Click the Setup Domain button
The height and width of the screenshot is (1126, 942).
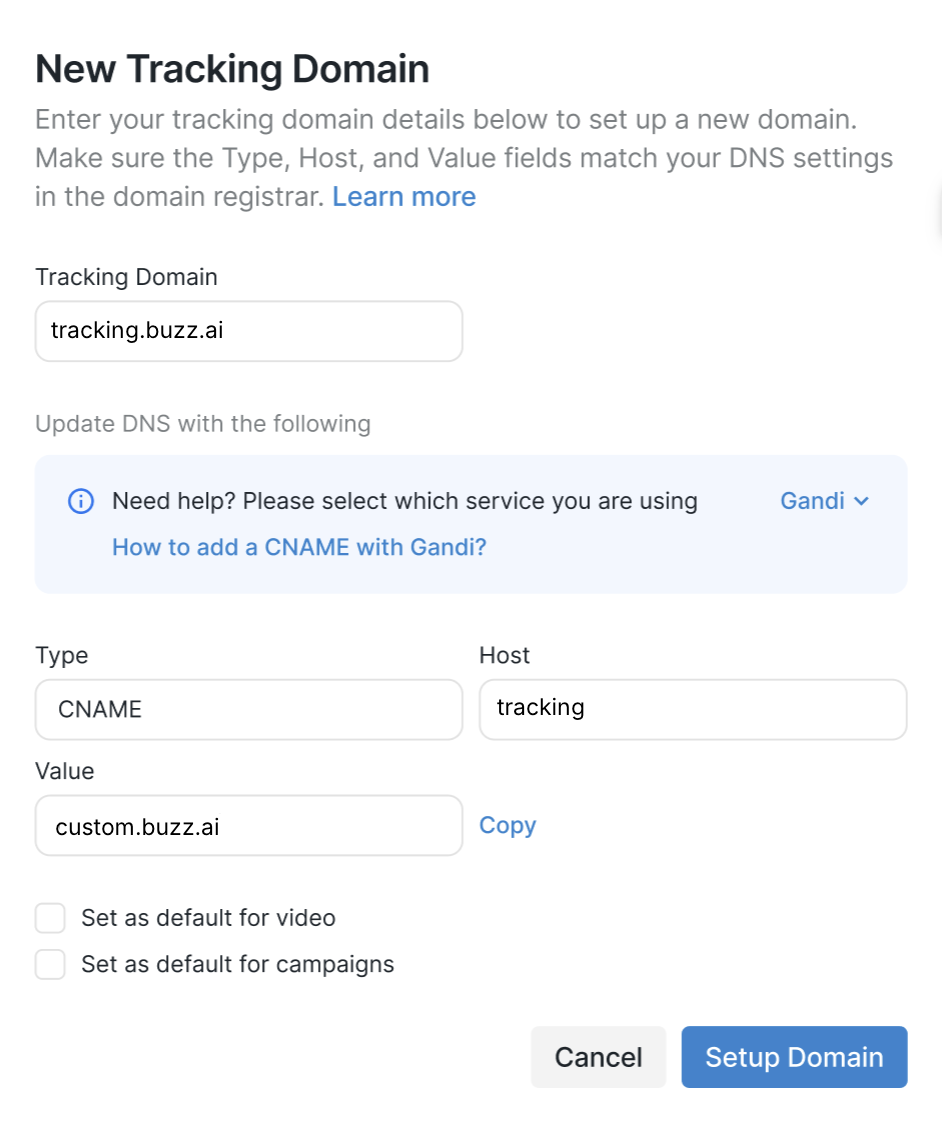pyautogui.click(x=794, y=1057)
